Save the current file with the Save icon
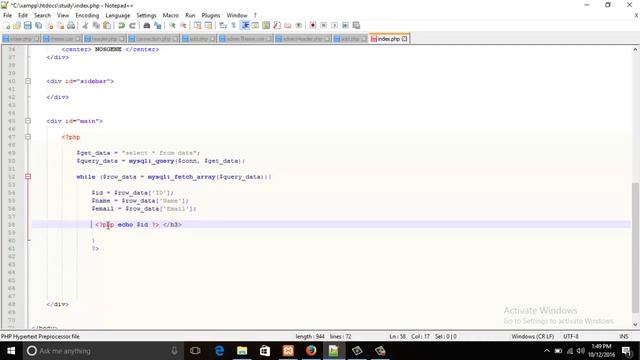 pos(28,25)
